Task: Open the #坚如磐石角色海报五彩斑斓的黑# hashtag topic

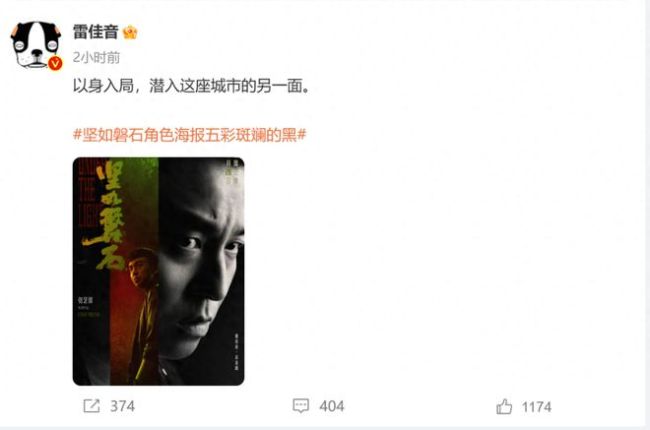Action: [x=189, y=135]
